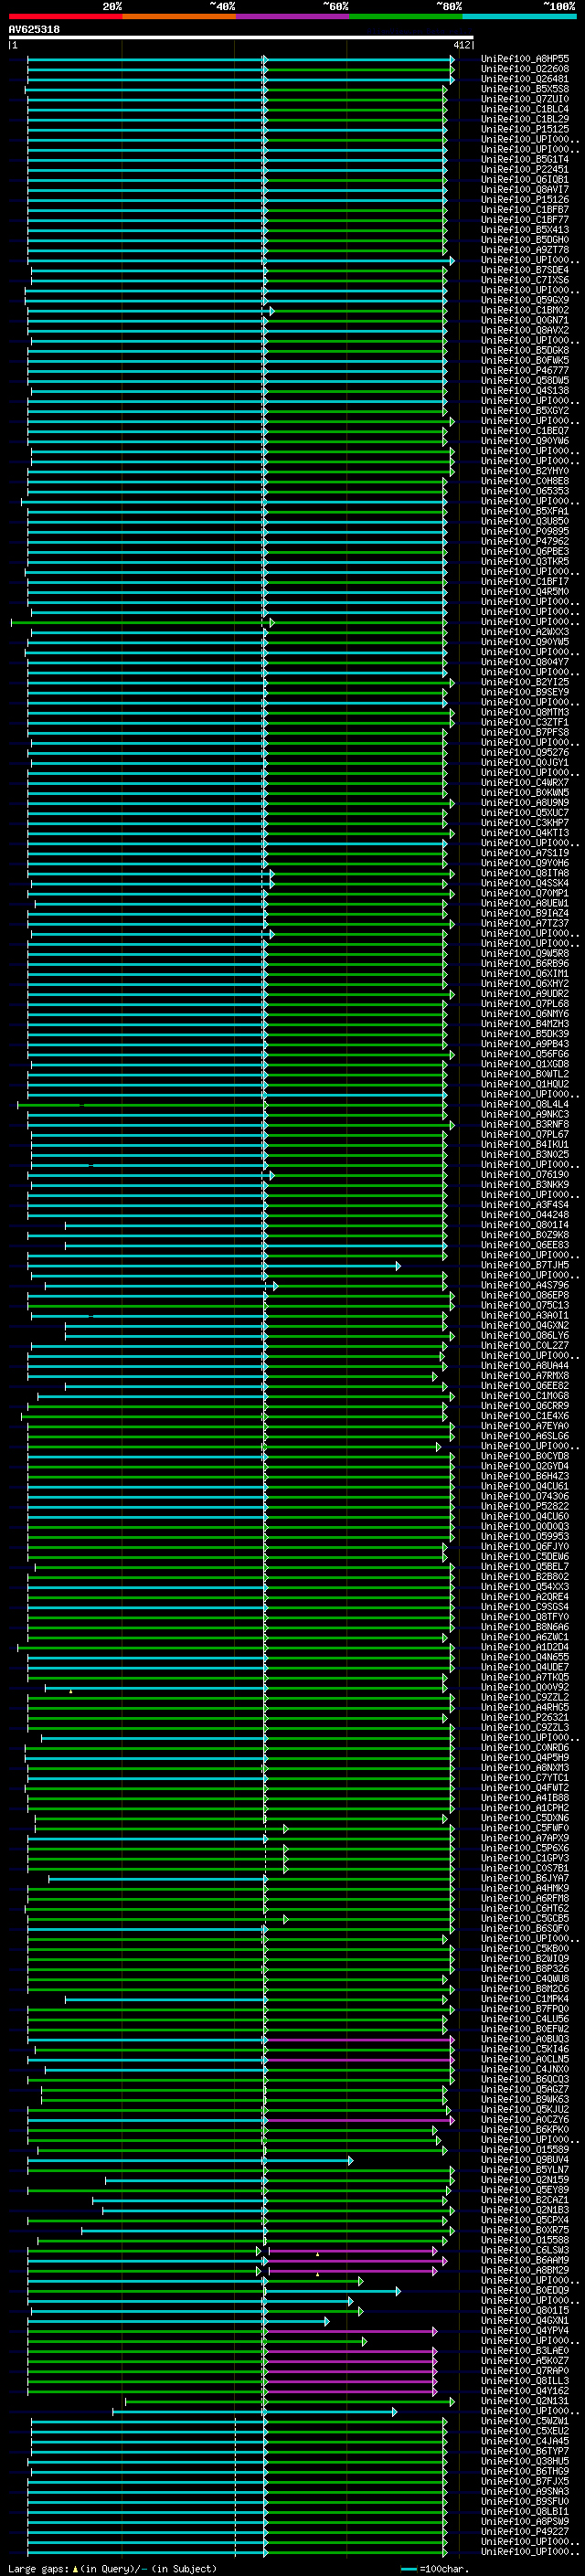The width and height of the screenshot is (585, 2576).
Task: Select the UniRef100_C6LSW3 label
Action: pyautogui.click(x=525, y=2250)
